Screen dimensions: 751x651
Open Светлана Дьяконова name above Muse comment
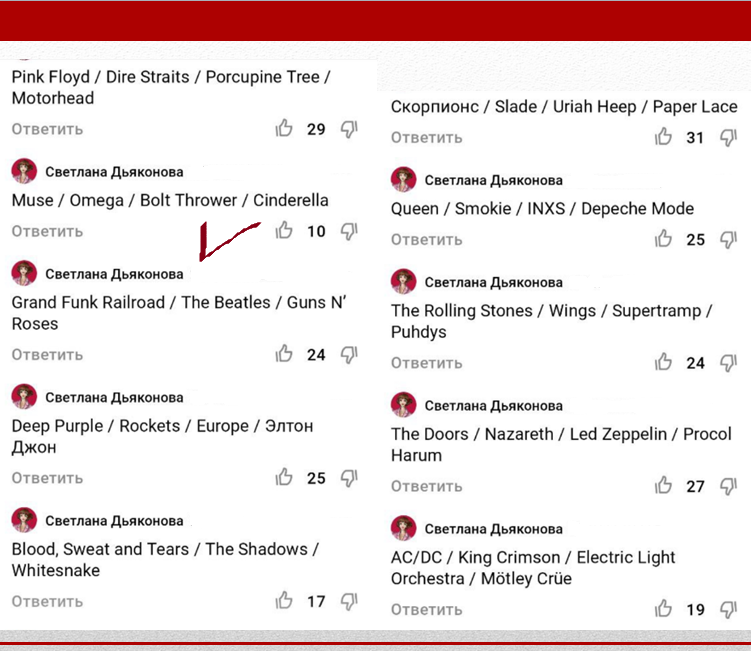[114, 172]
